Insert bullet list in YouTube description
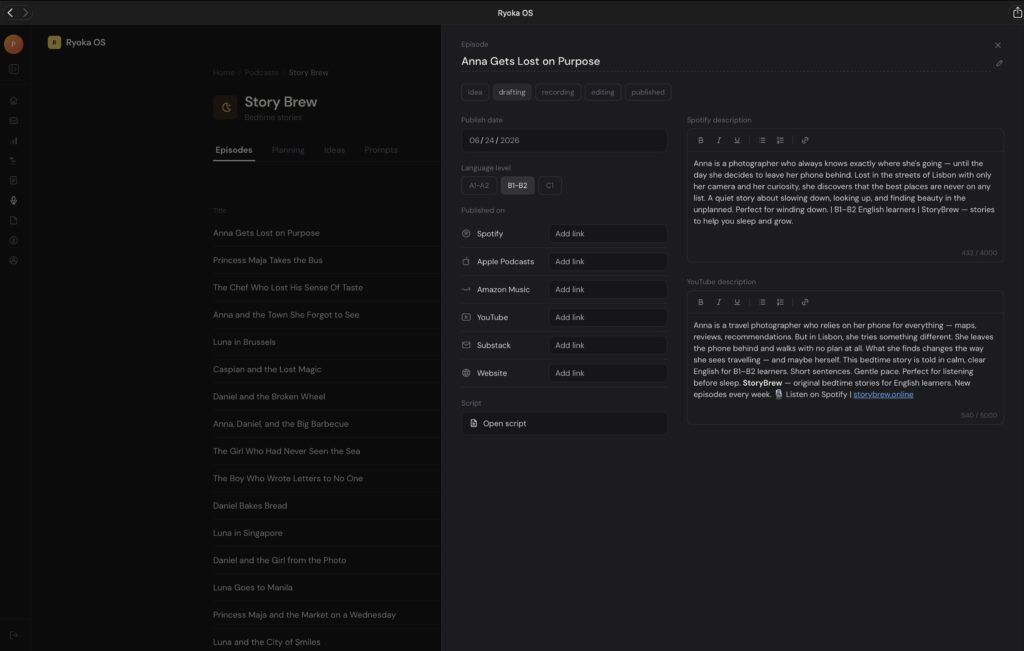Image resolution: width=1024 pixels, height=651 pixels. (x=762, y=302)
